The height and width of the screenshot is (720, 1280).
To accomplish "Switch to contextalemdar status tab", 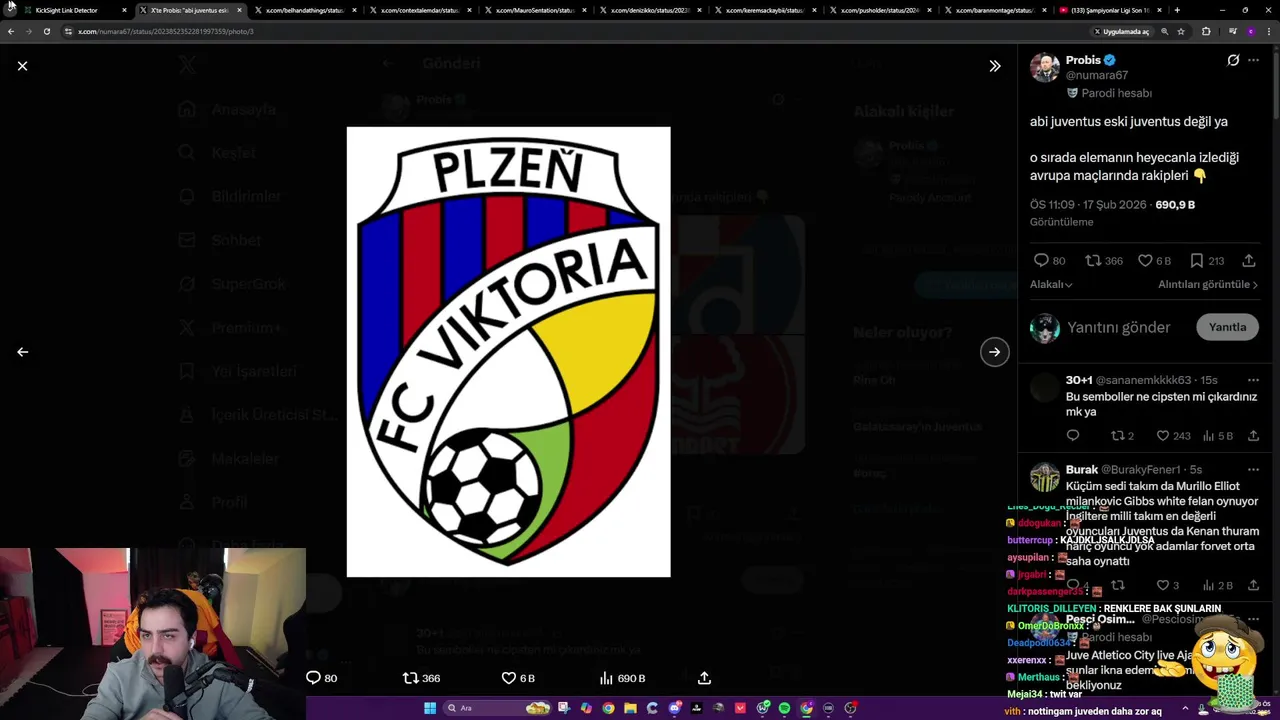I will click(419, 10).
